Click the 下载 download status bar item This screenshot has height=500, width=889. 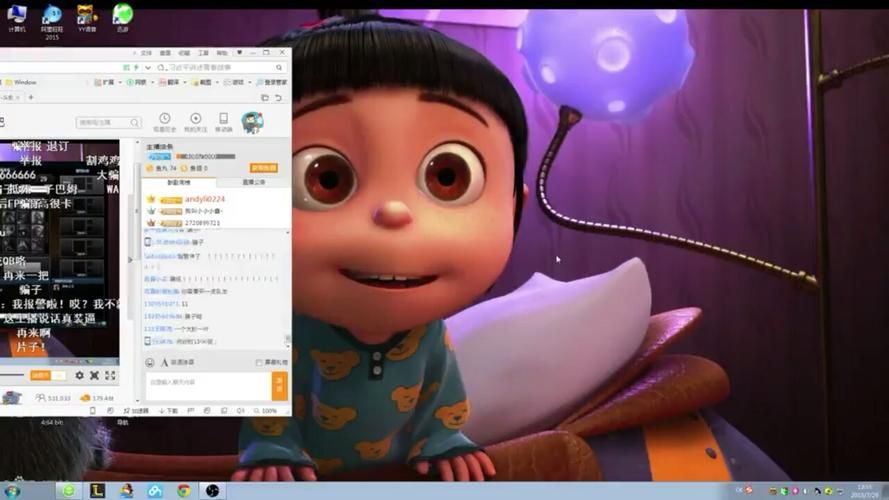coord(168,410)
